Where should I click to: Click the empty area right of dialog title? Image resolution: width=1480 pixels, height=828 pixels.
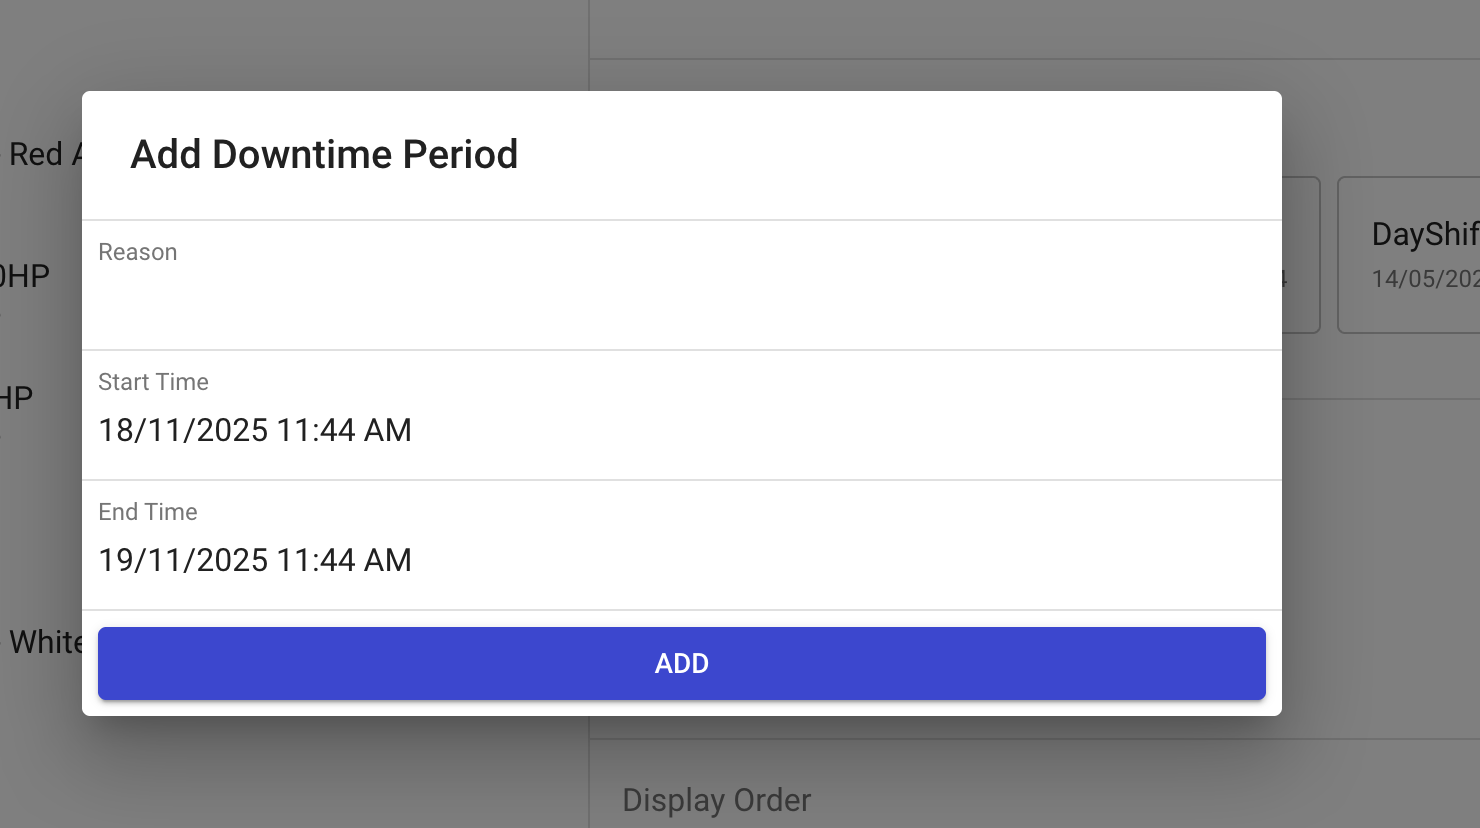coord(900,155)
